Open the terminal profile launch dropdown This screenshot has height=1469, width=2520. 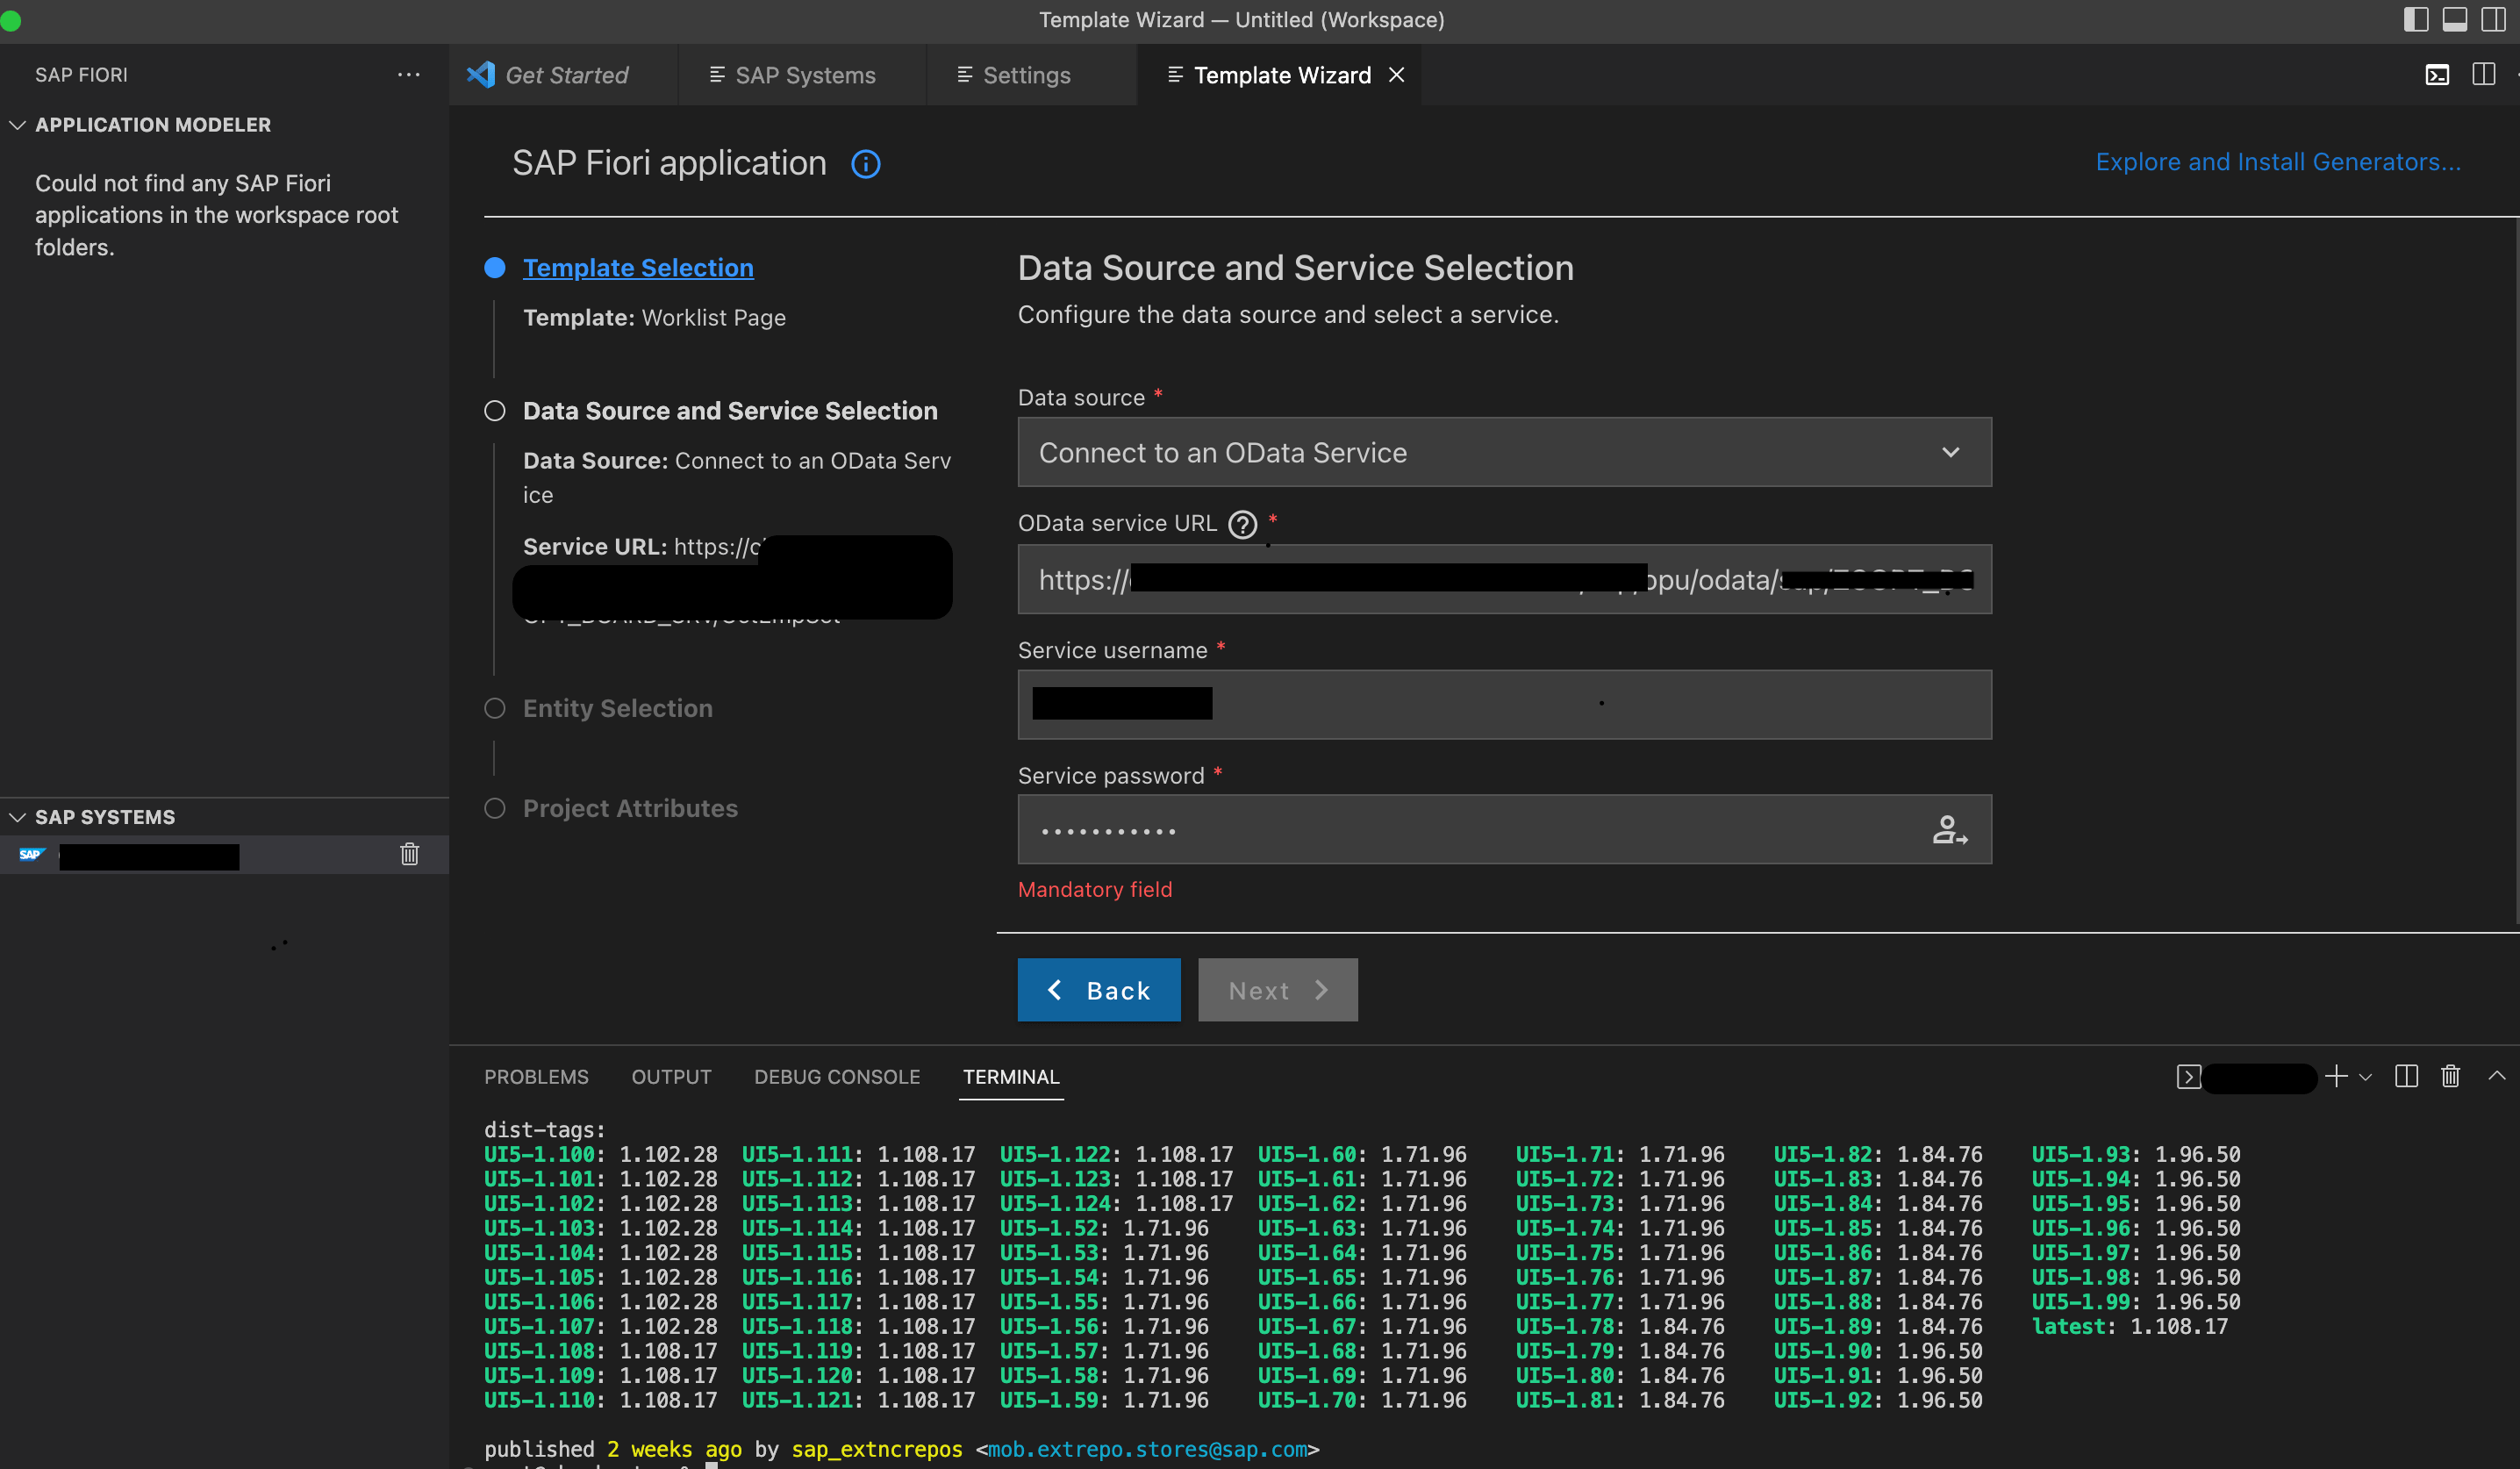pyautogui.click(x=2364, y=1077)
